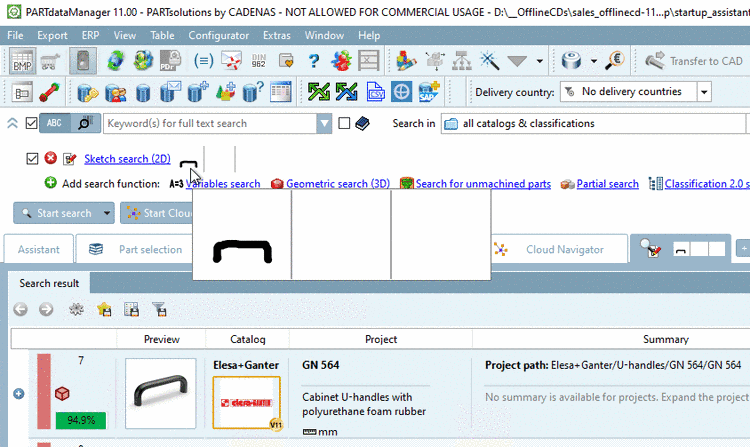Click the DIN 962 icon
Viewport: 750px width, 447px height.
tap(259, 61)
